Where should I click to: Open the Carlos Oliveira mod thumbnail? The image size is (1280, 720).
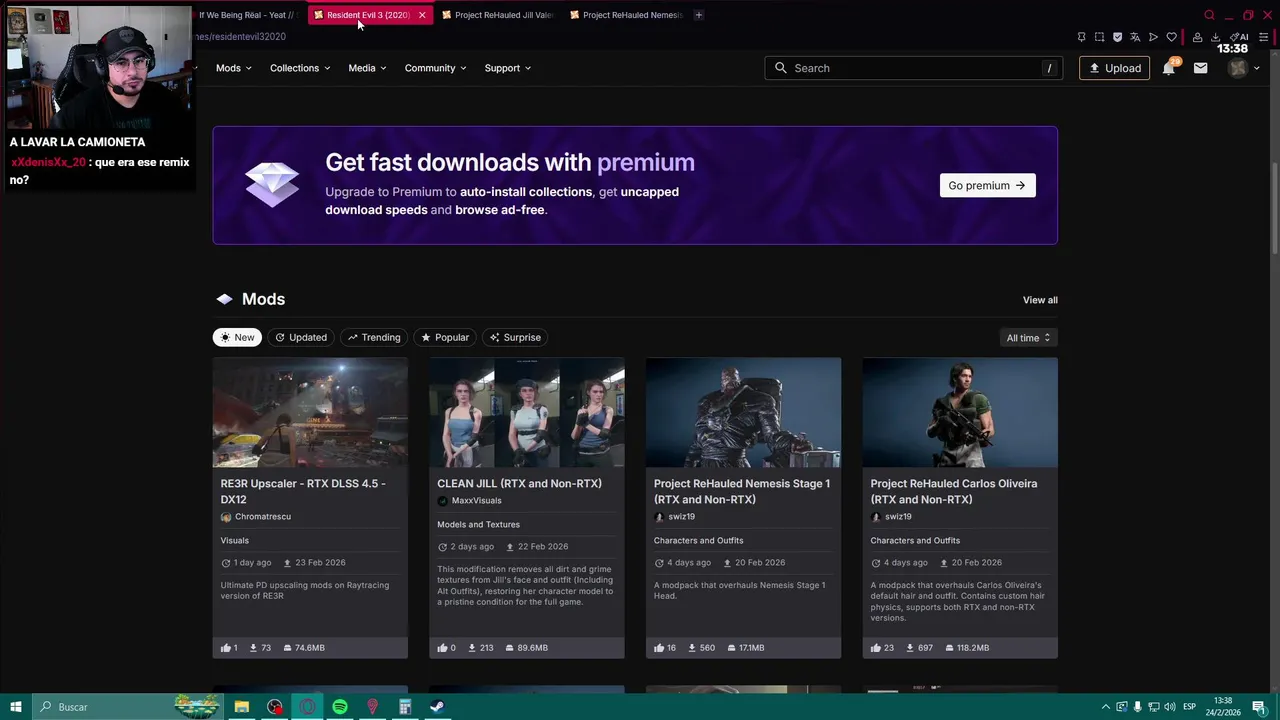point(960,412)
